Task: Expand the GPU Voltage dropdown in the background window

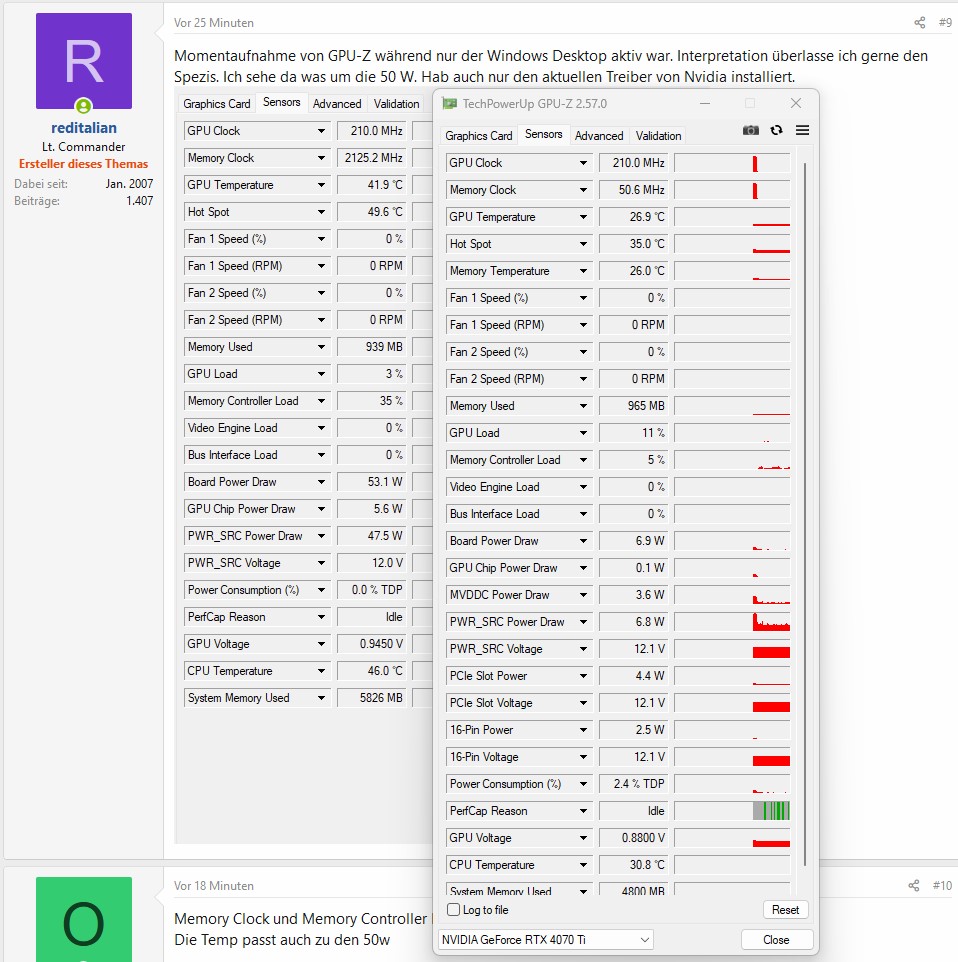Action: [x=321, y=644]
